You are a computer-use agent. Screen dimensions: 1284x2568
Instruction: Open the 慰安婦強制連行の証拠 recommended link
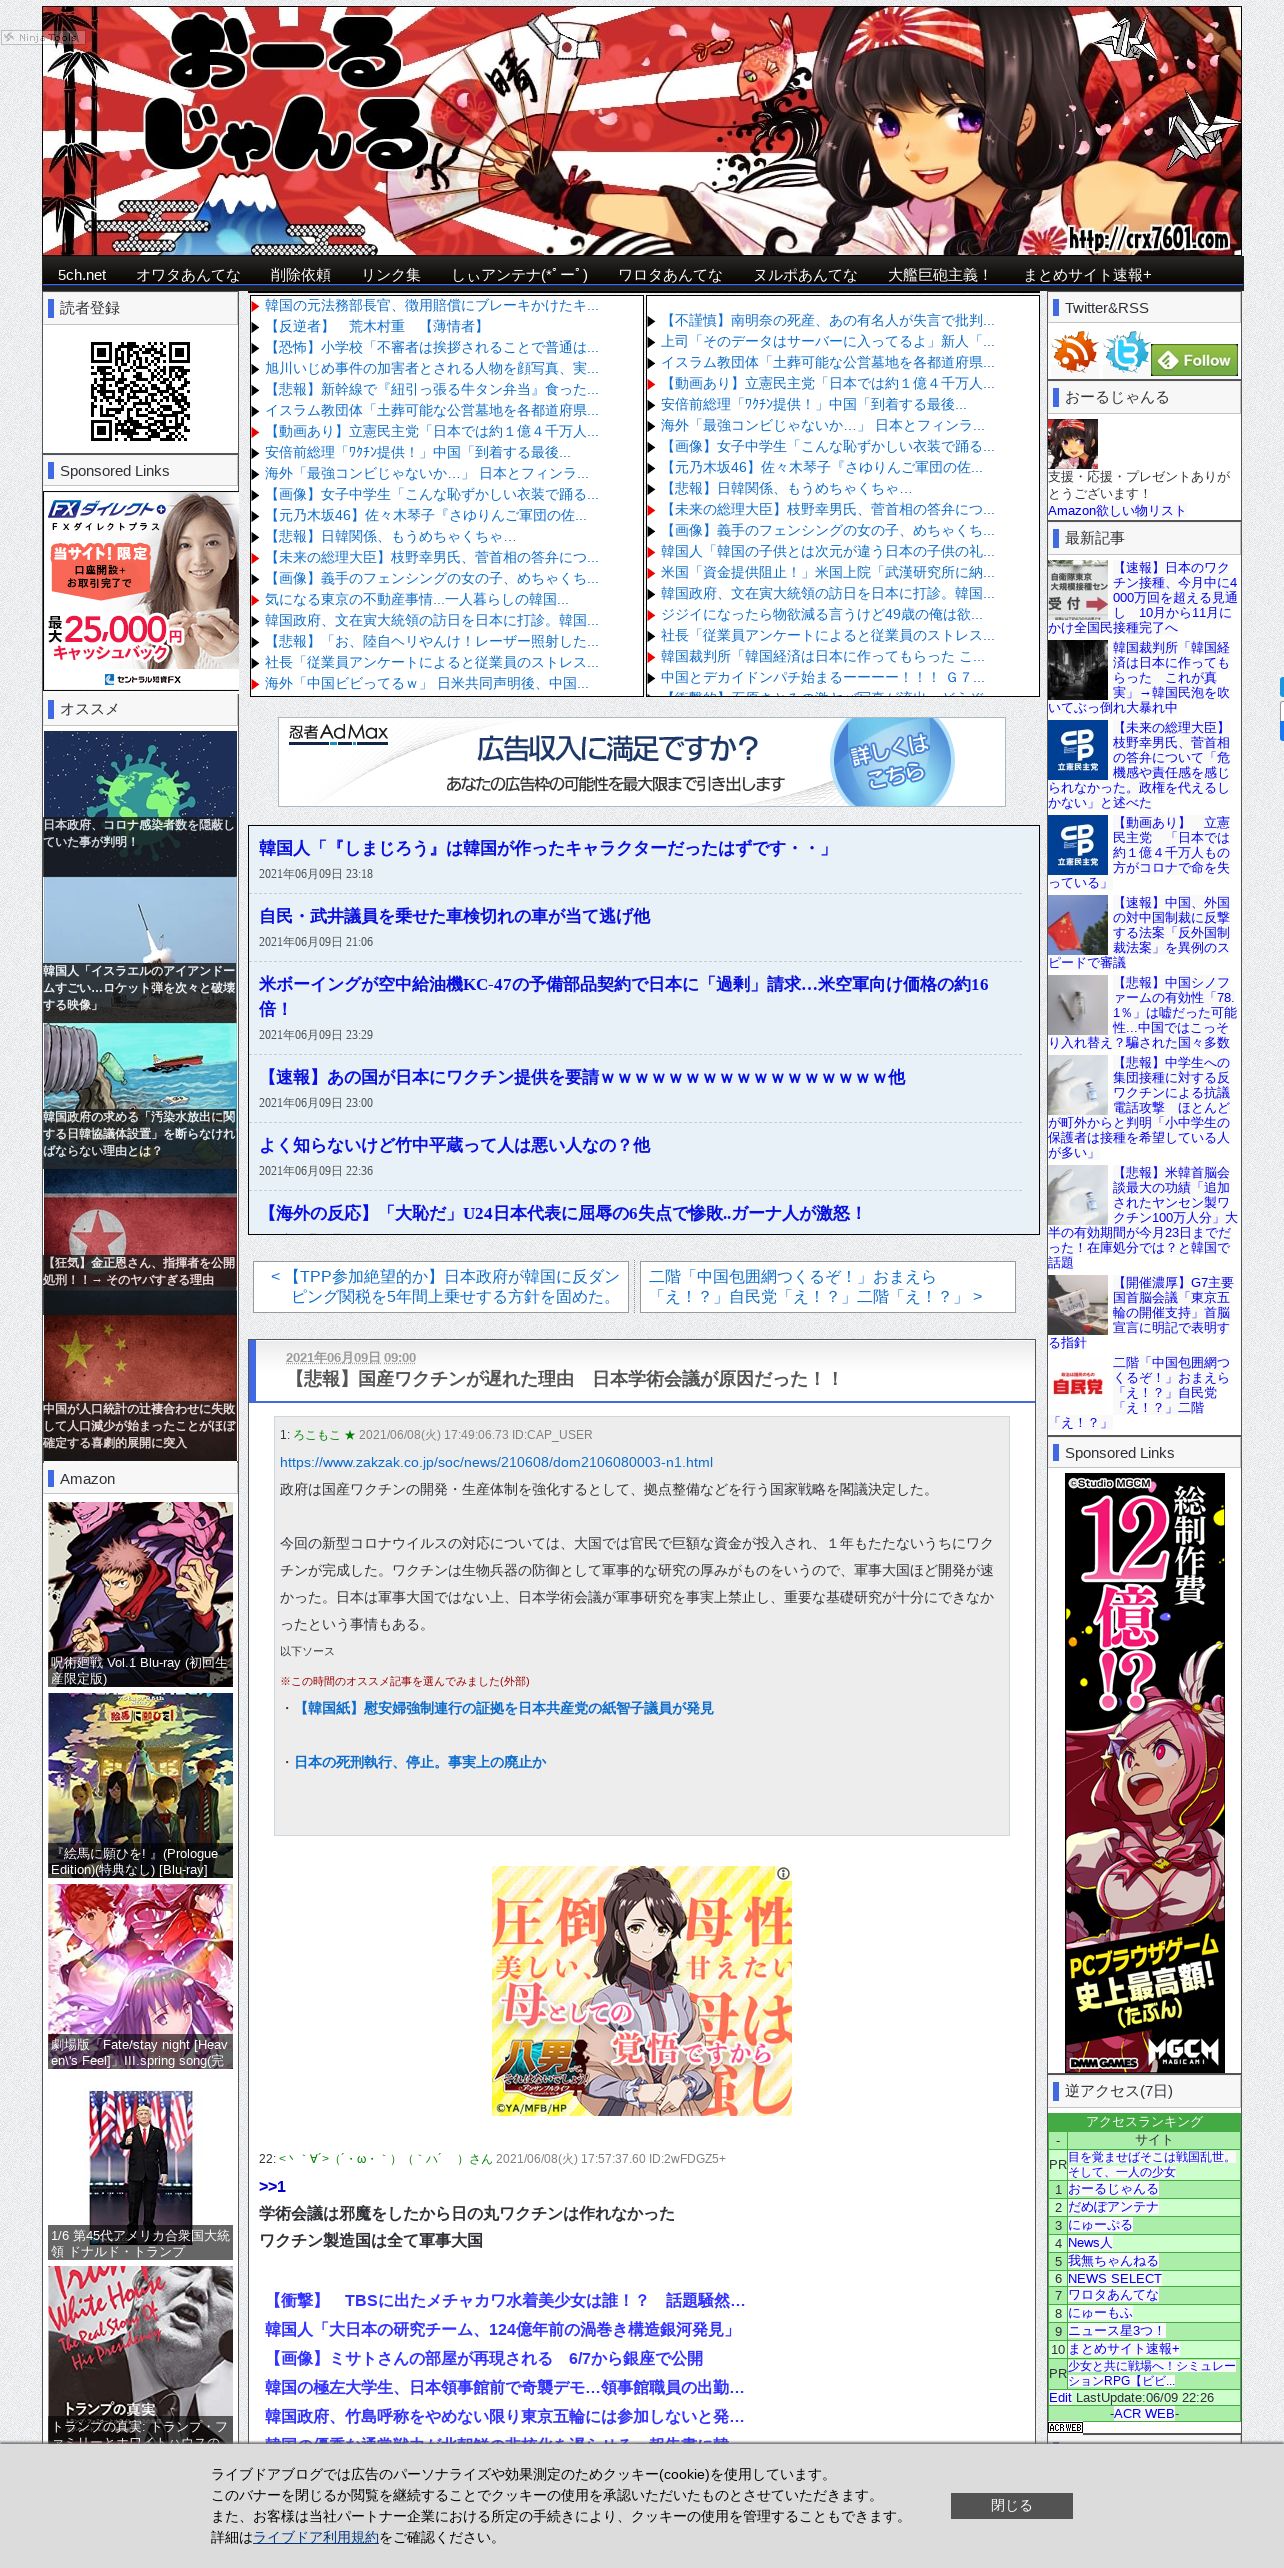(503, 1708)
